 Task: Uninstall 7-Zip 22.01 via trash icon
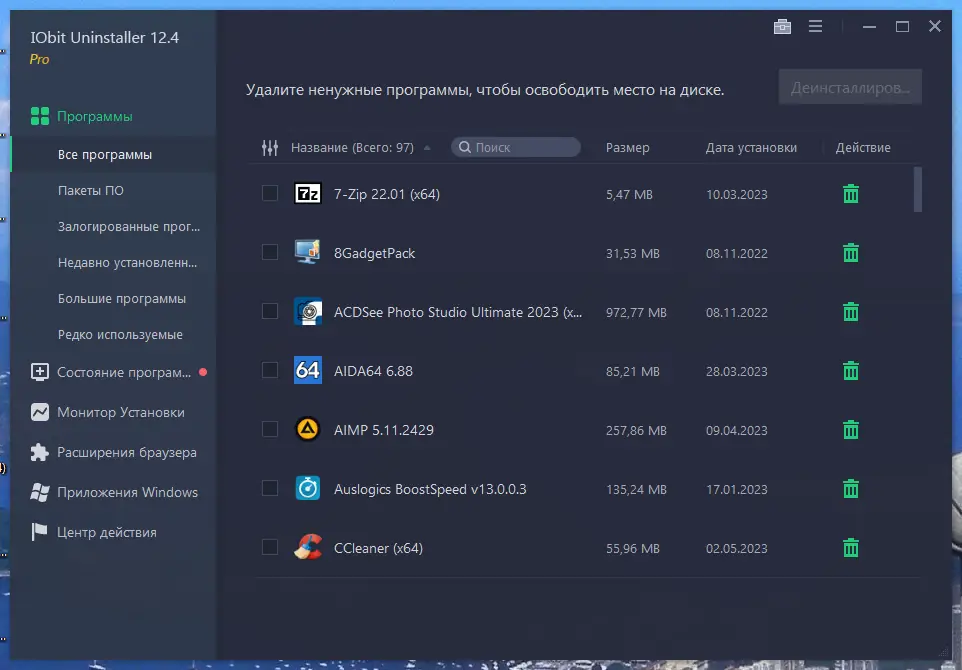850,194
